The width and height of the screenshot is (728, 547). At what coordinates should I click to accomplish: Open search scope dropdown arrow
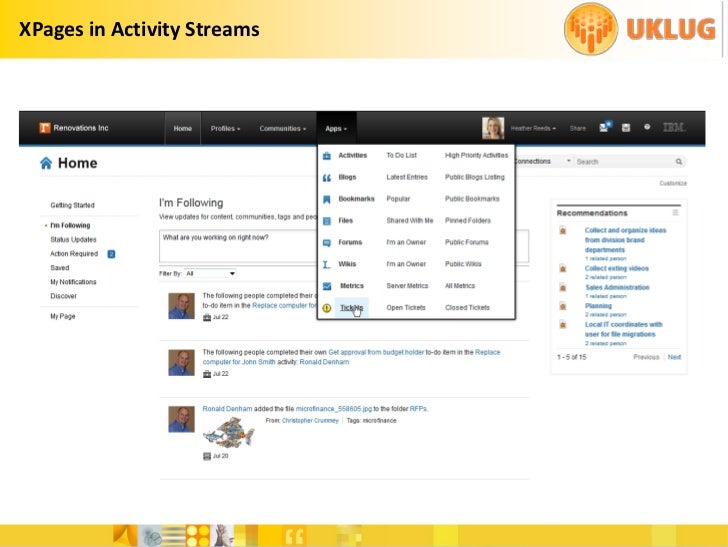[568, 161]
